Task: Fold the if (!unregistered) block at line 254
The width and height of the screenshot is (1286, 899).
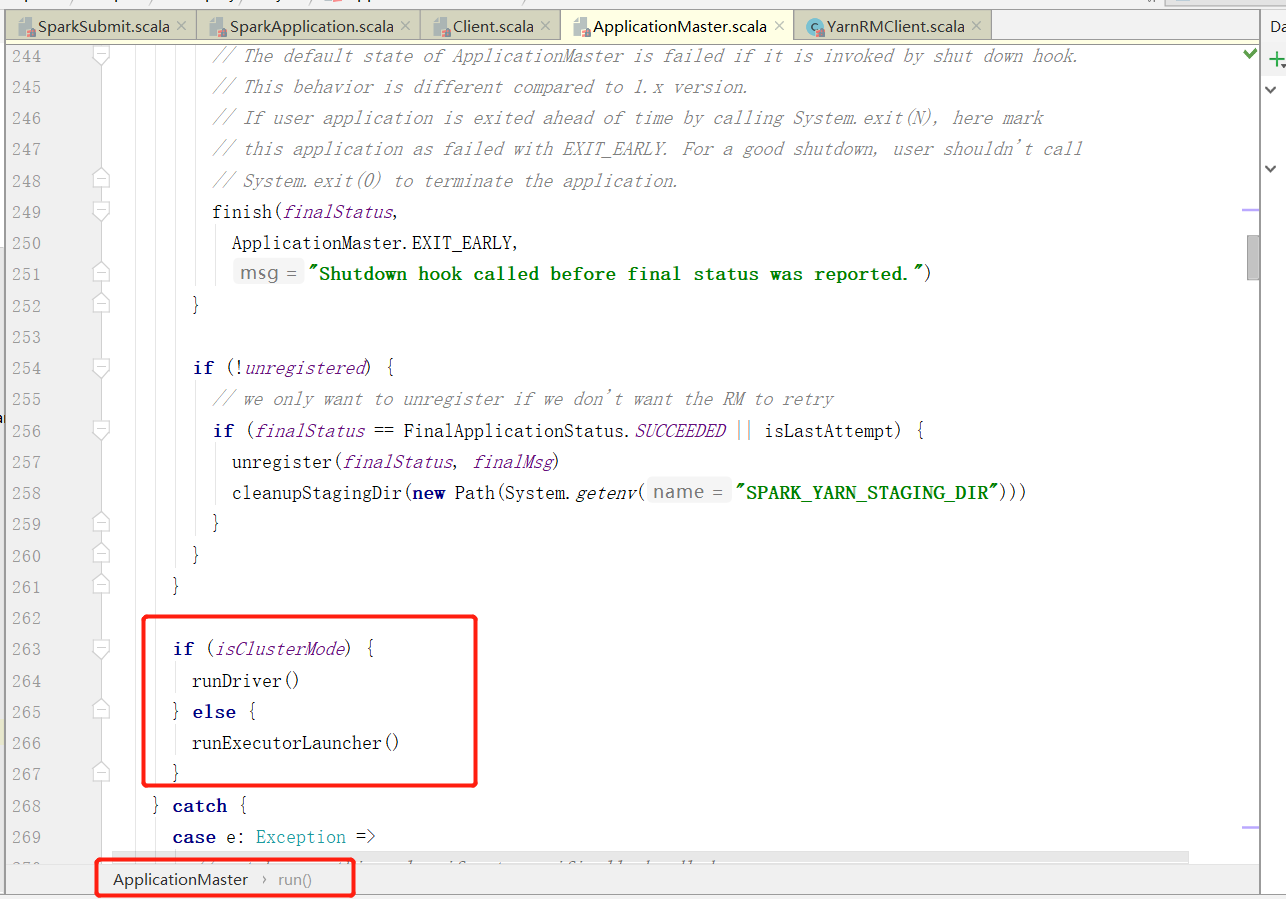Action: pyautogui.click(x=100, y=367)
